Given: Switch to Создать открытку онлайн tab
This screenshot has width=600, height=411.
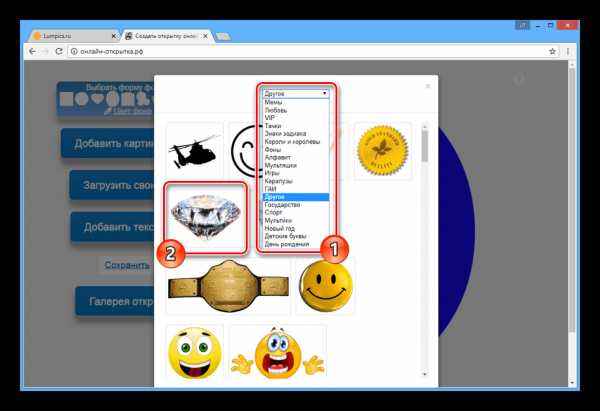Looking at the screenshot, I should click(165, 36).
